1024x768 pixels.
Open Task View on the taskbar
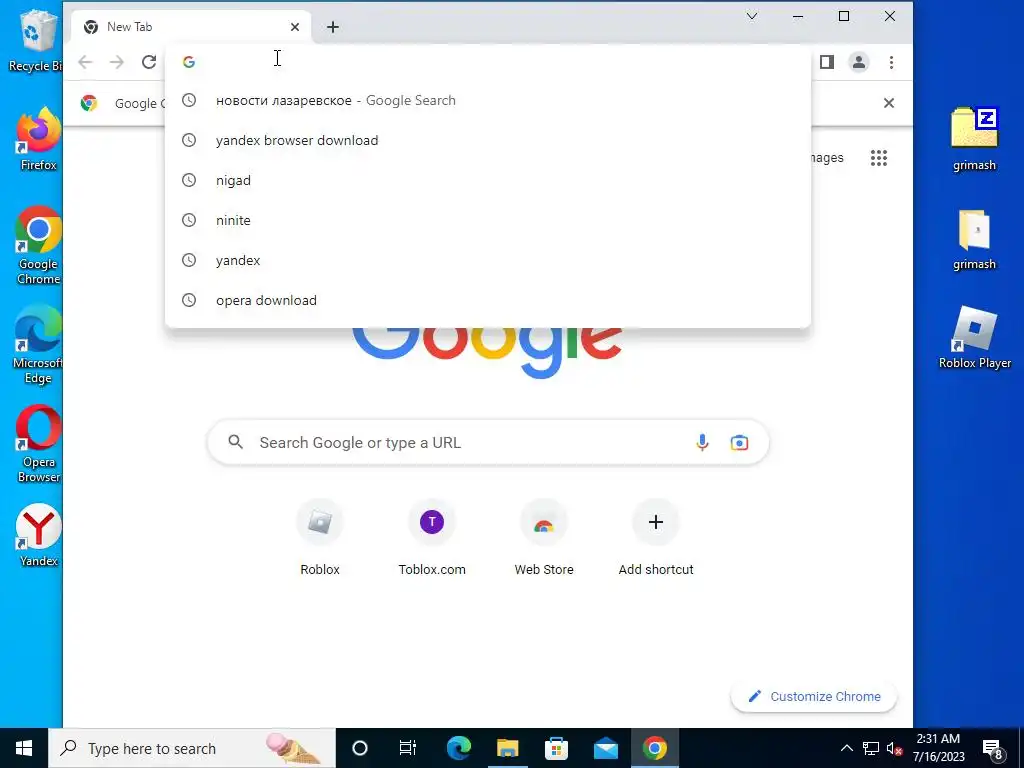click(408, 748)
